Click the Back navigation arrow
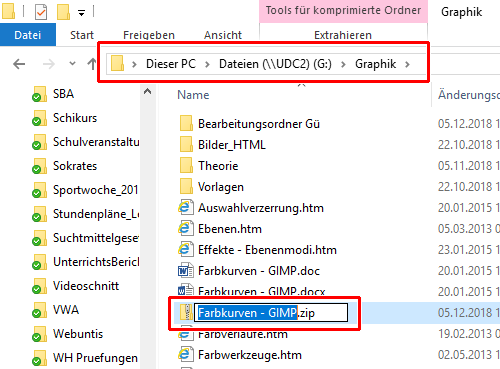The width and height of the screenshot is (500, 369). point(19,64)
